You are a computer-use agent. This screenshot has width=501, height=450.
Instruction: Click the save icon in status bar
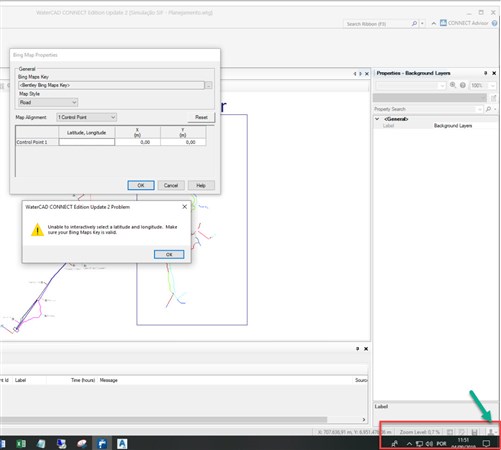(x=475, y=432)
